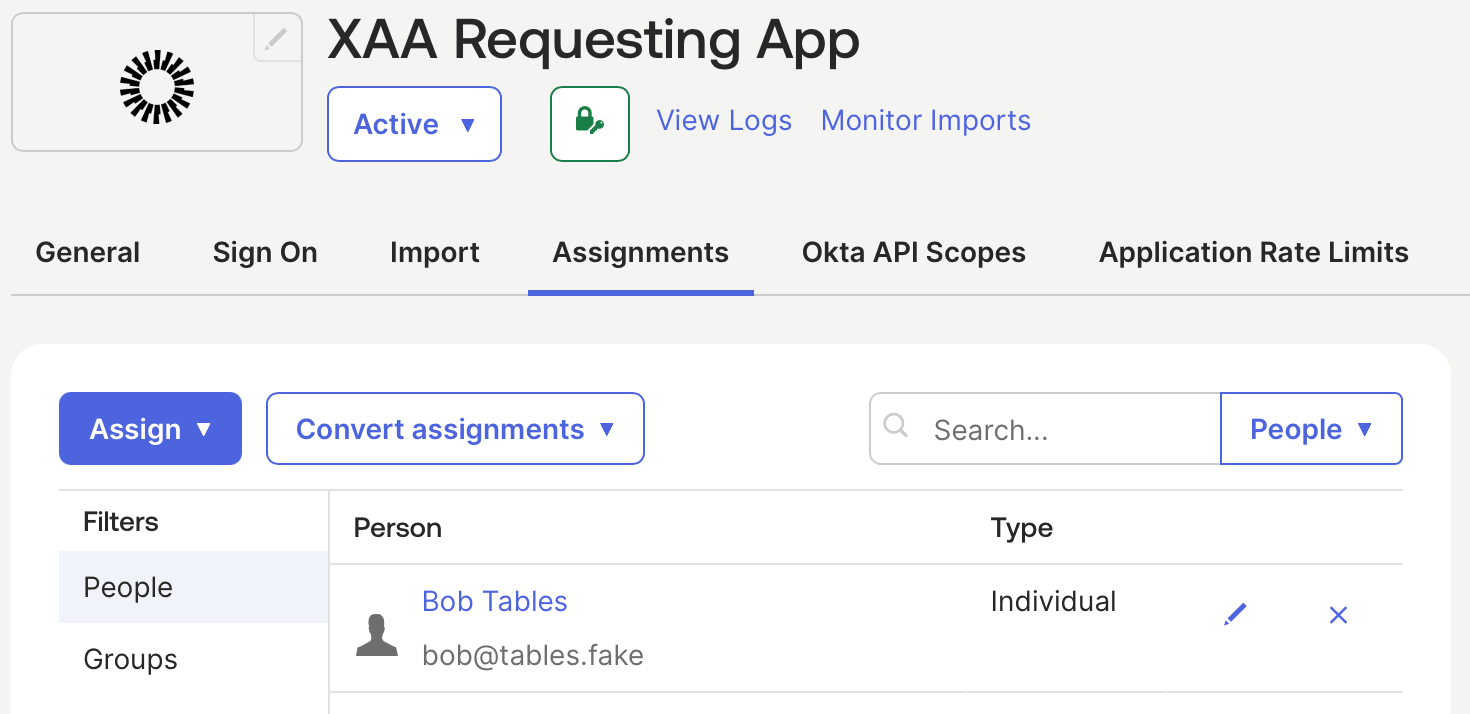Screen dimensions: 1470x714
Task: Open the Application Rate Limits tab
Action: (x=1254, y=252)
